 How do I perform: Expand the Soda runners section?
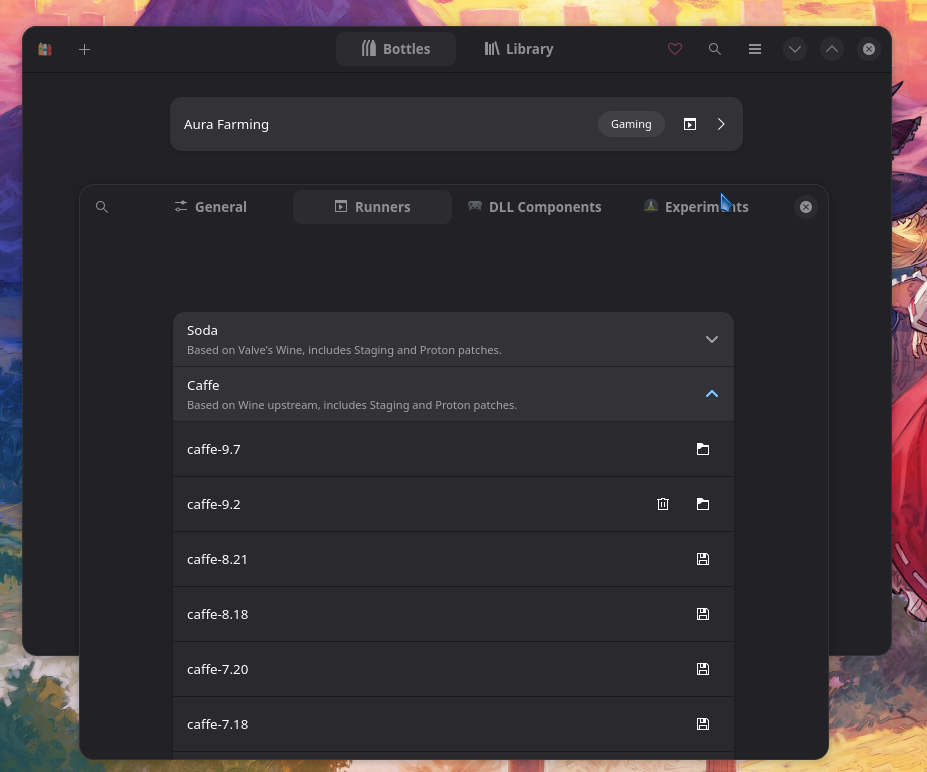pyautogui.click(x=712, y=339)
